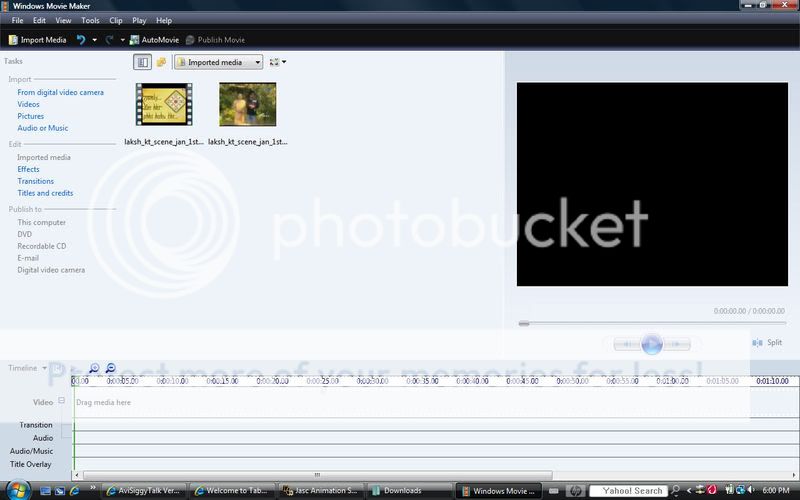Image resolution: width=800 pixels, height=500 pixels.
Task: Switch to Downloads taskbar window
Action: pyautogui.click(x=410, y=491)
